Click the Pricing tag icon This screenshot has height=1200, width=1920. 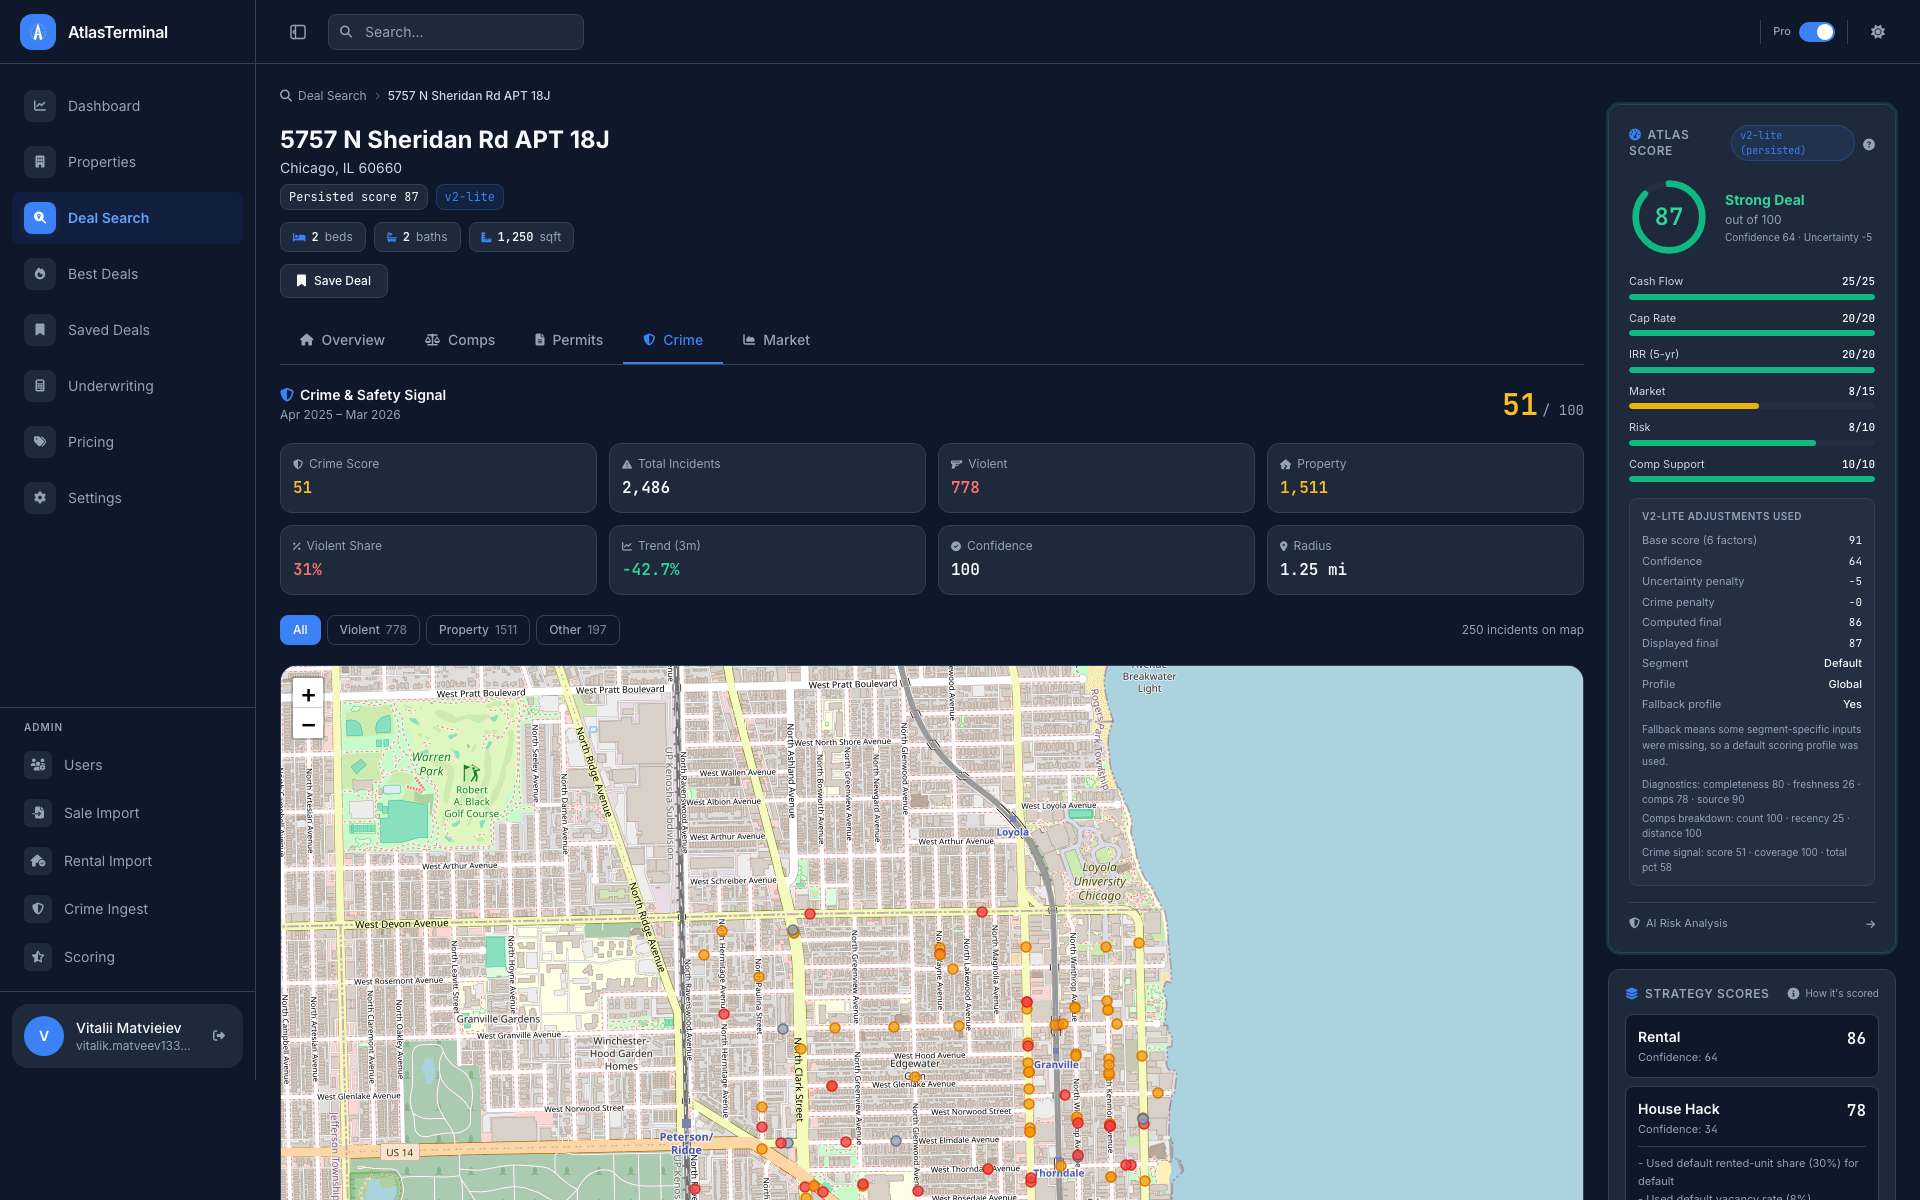(x=40, y=442)
